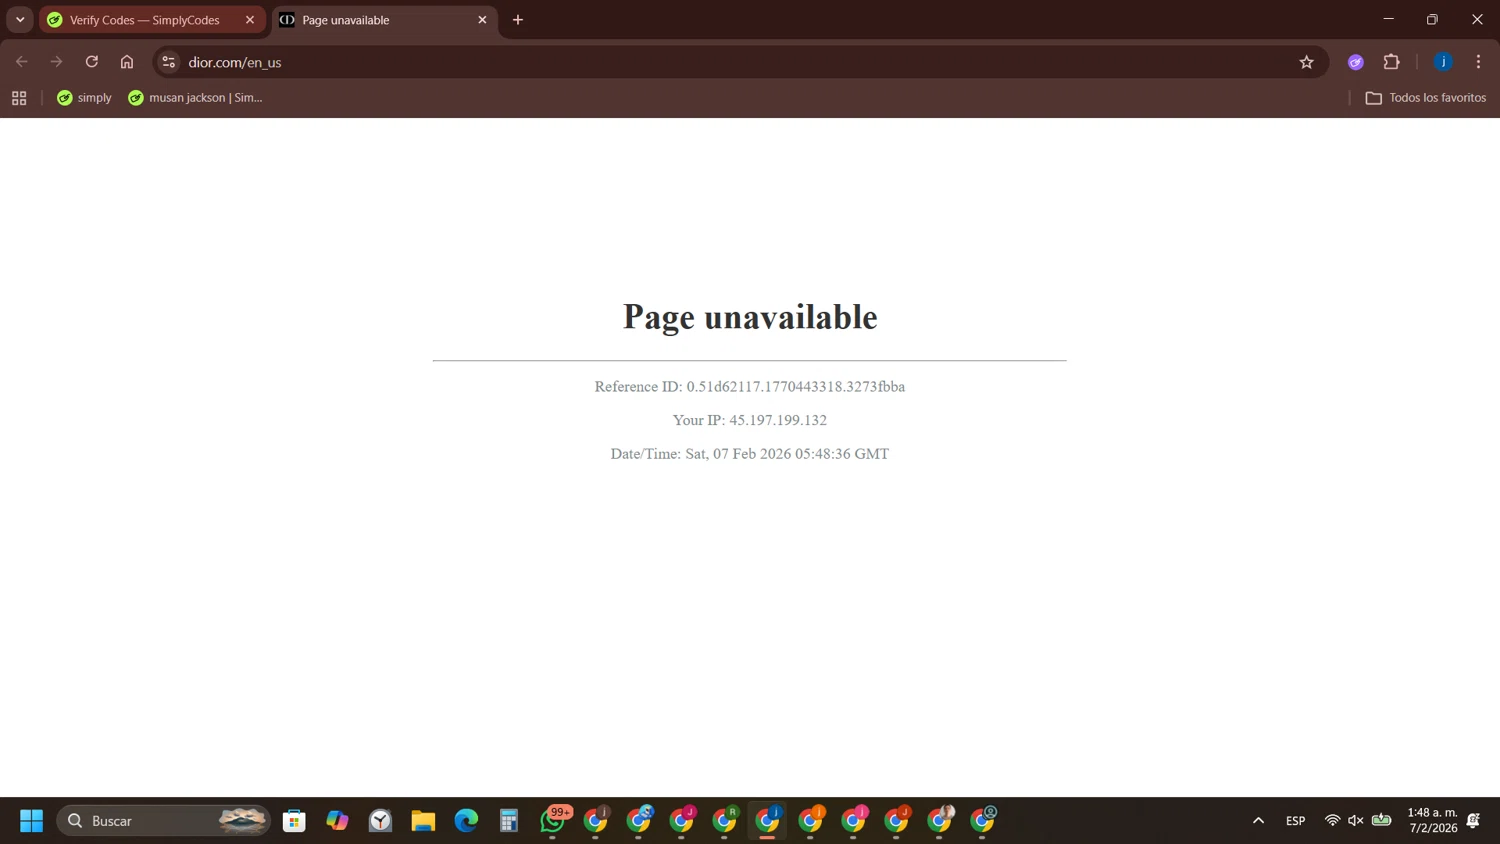The image size is (1500, 844).
Task: Check the battery status icon
Action: pyautogui.click(x=1381, y=821)
